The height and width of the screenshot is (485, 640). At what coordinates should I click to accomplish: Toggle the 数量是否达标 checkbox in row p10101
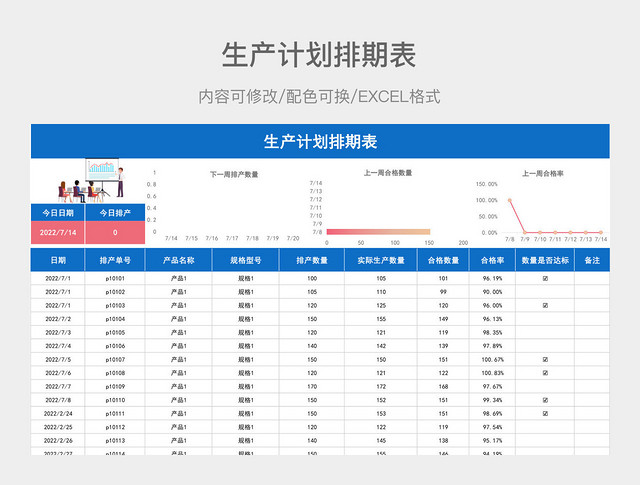pyautogui.click(x=545, y=278)
